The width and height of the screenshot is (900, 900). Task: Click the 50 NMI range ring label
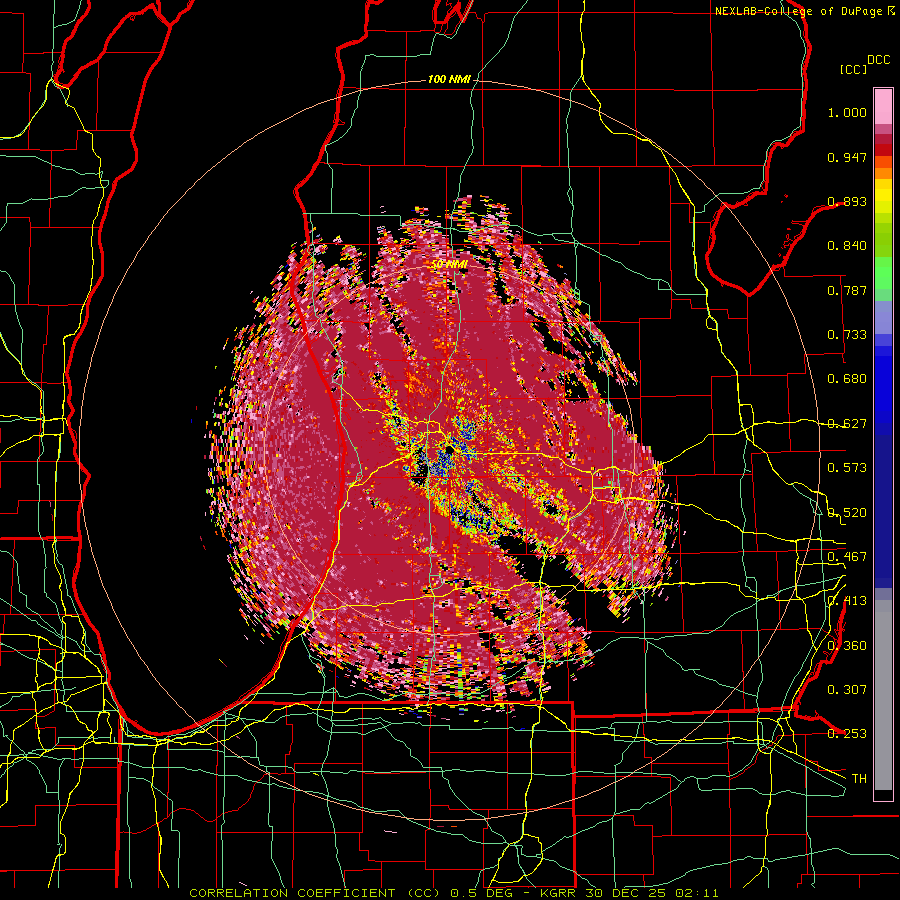[x=449, y=265]
